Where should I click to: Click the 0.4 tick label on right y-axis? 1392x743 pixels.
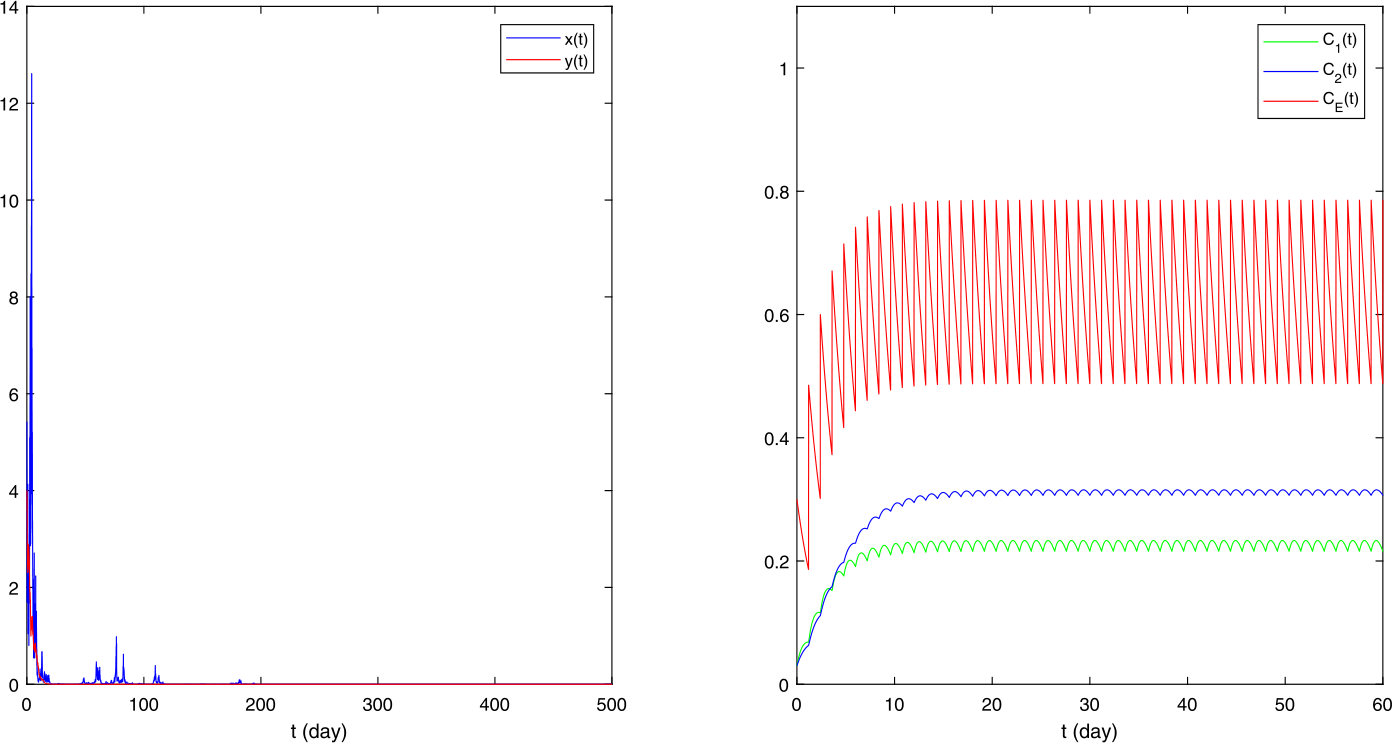(x=776, y=438)
